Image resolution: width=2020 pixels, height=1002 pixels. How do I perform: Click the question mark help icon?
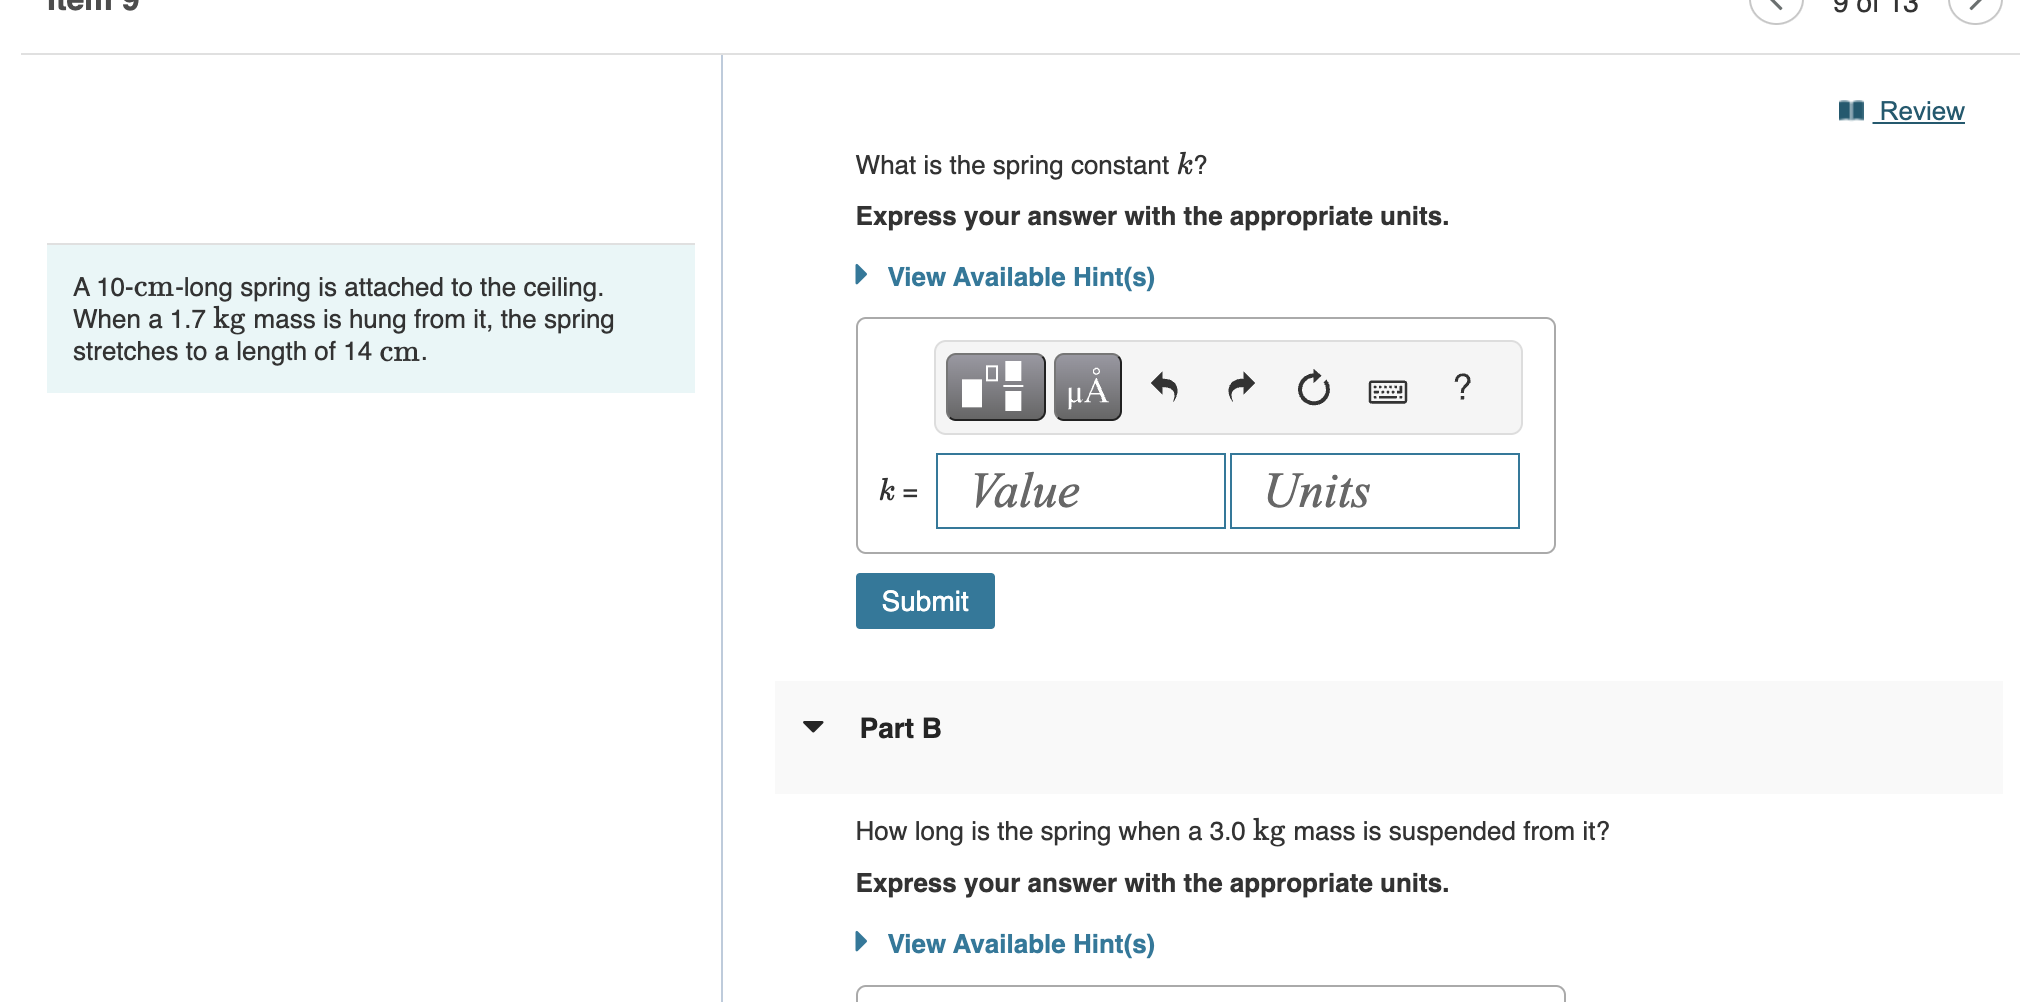(1462, 388)
